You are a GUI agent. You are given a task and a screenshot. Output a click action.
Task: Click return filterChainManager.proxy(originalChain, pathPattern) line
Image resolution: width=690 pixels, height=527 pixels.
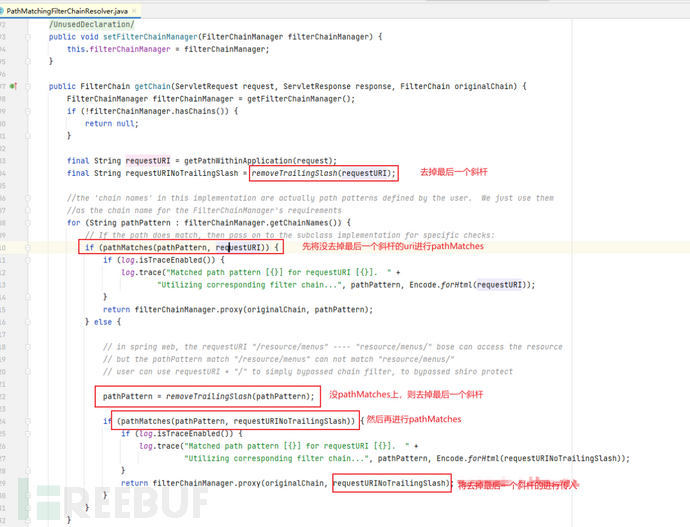pyautogui.click(x=238, y=310)
